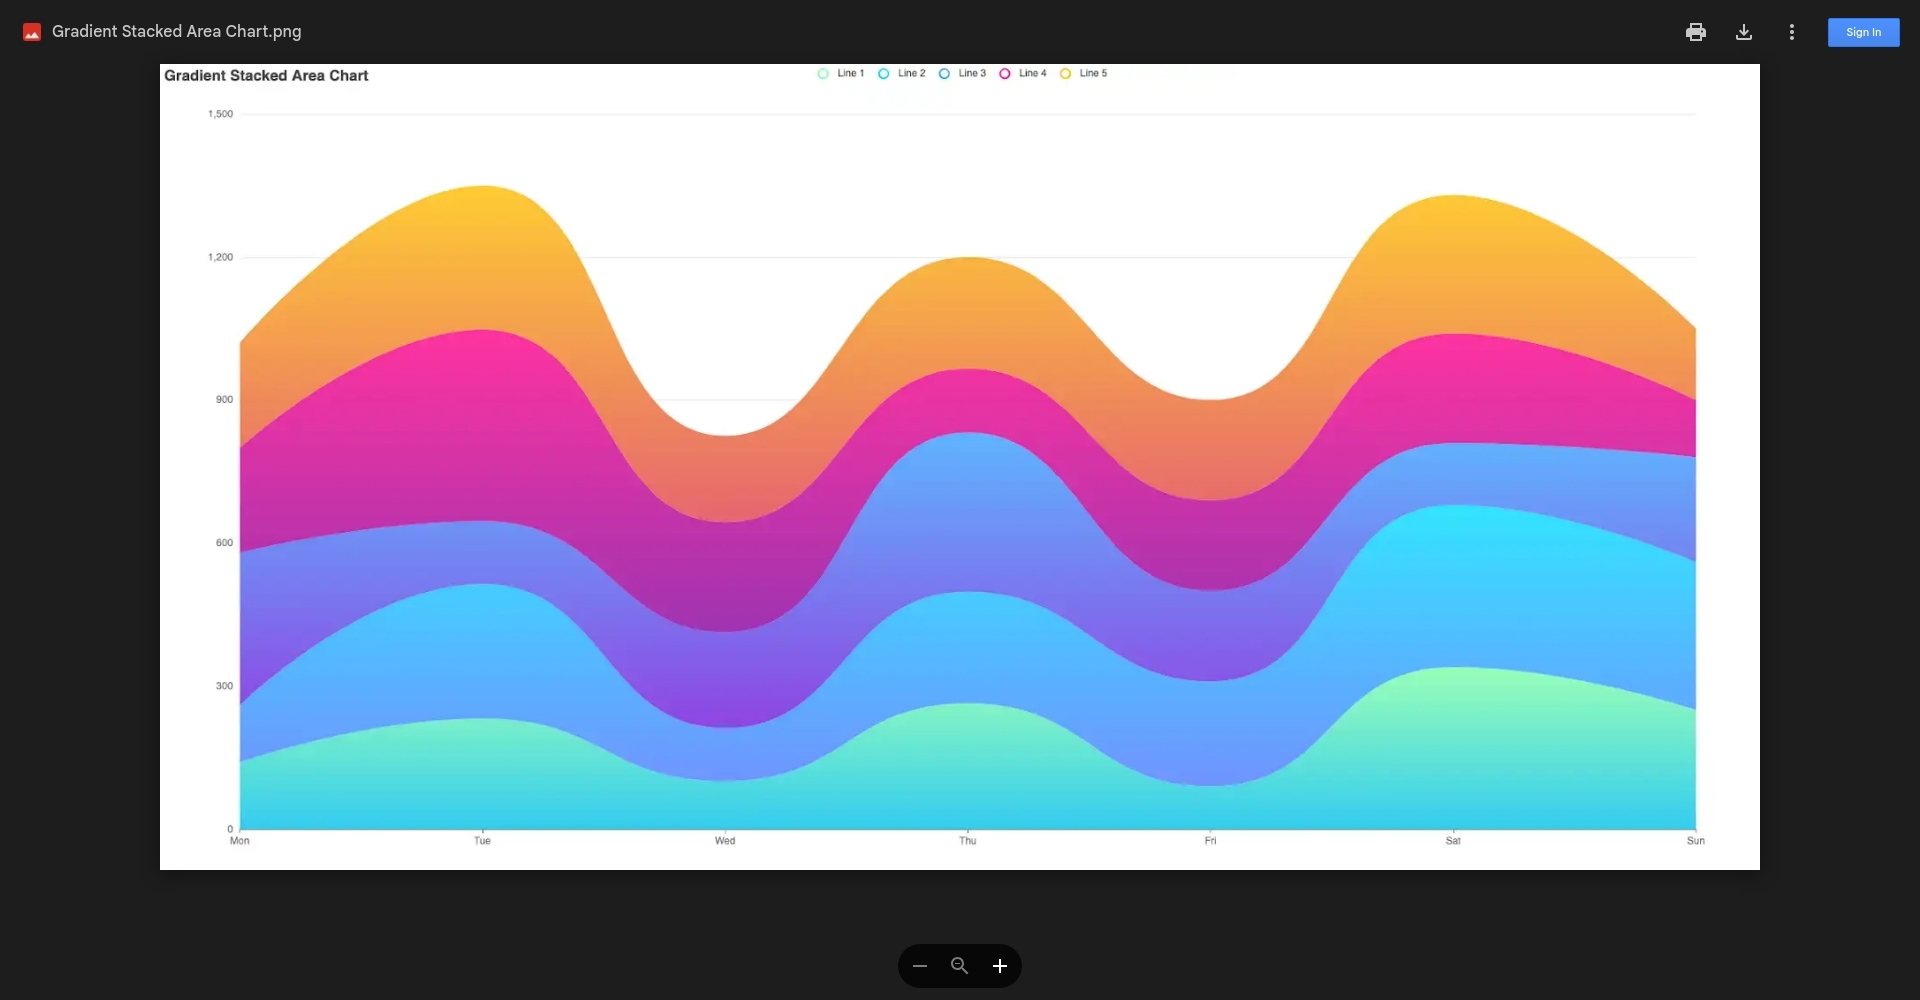The height and width of the screenshot is (1000, 1920).
Task: Click the Gradient Stacked Area Chart title
Action: 266,76
